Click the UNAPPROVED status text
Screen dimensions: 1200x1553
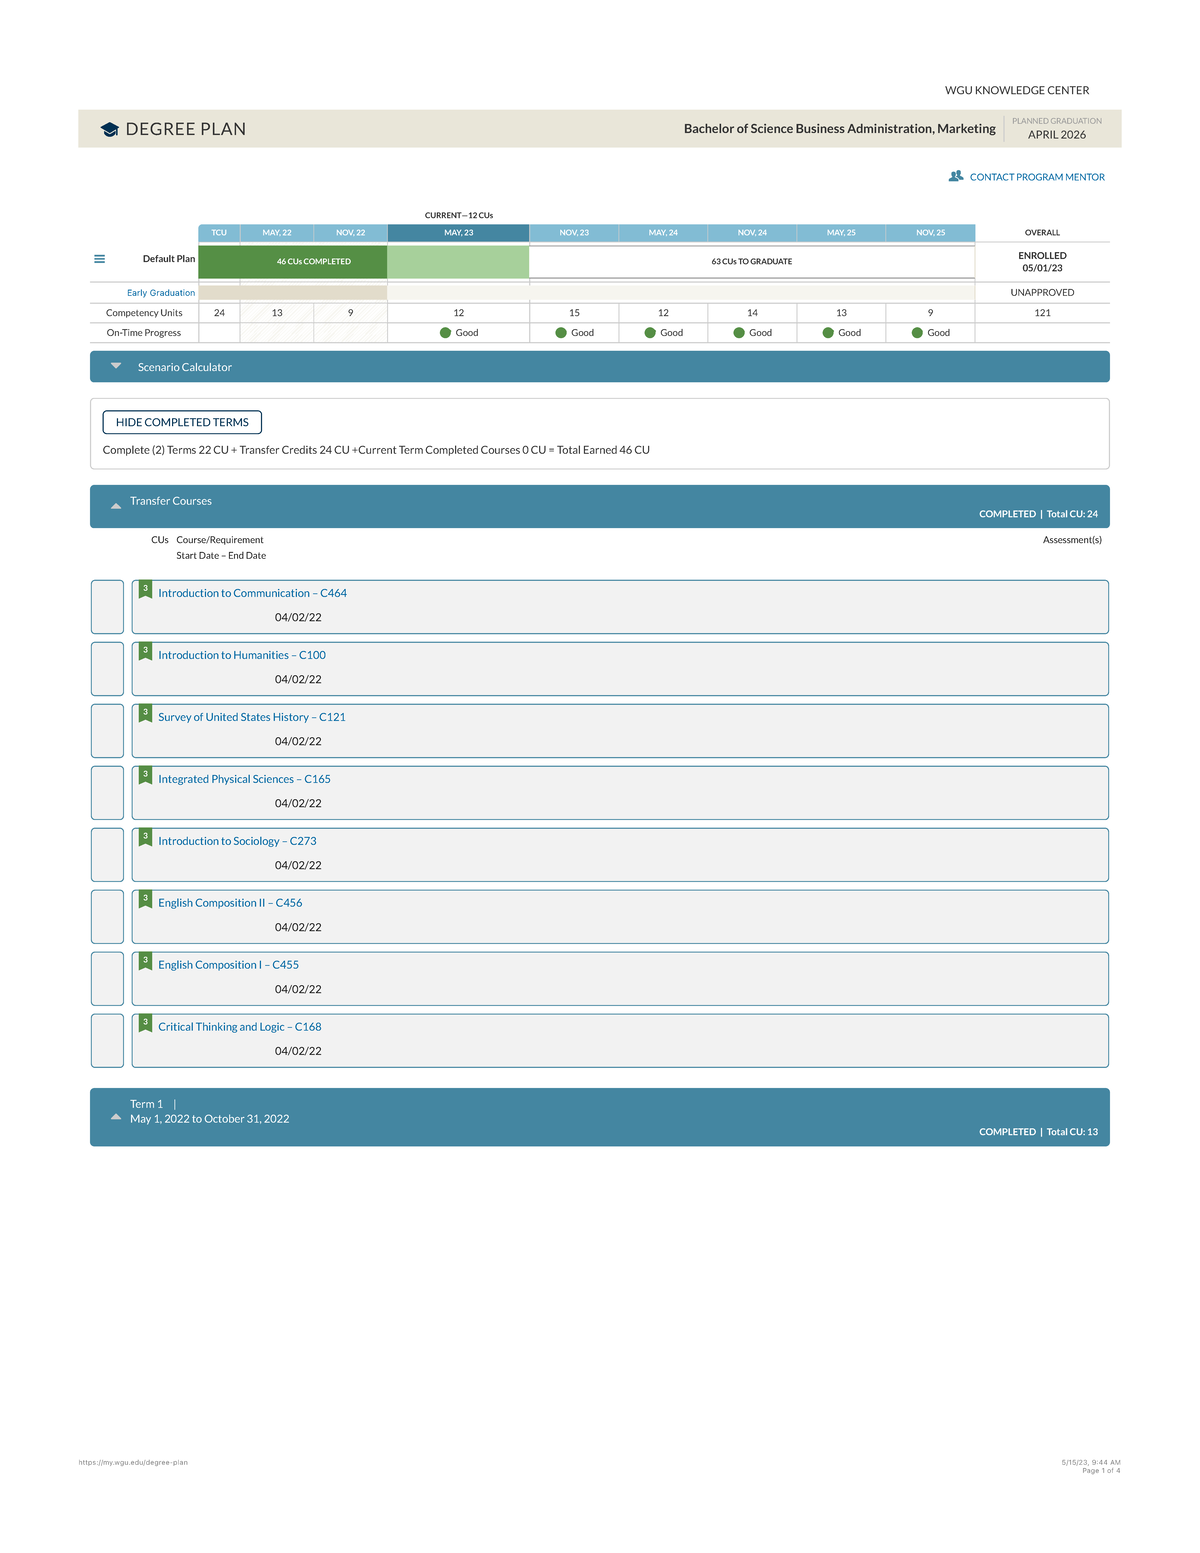click(x=1042, y=293)
